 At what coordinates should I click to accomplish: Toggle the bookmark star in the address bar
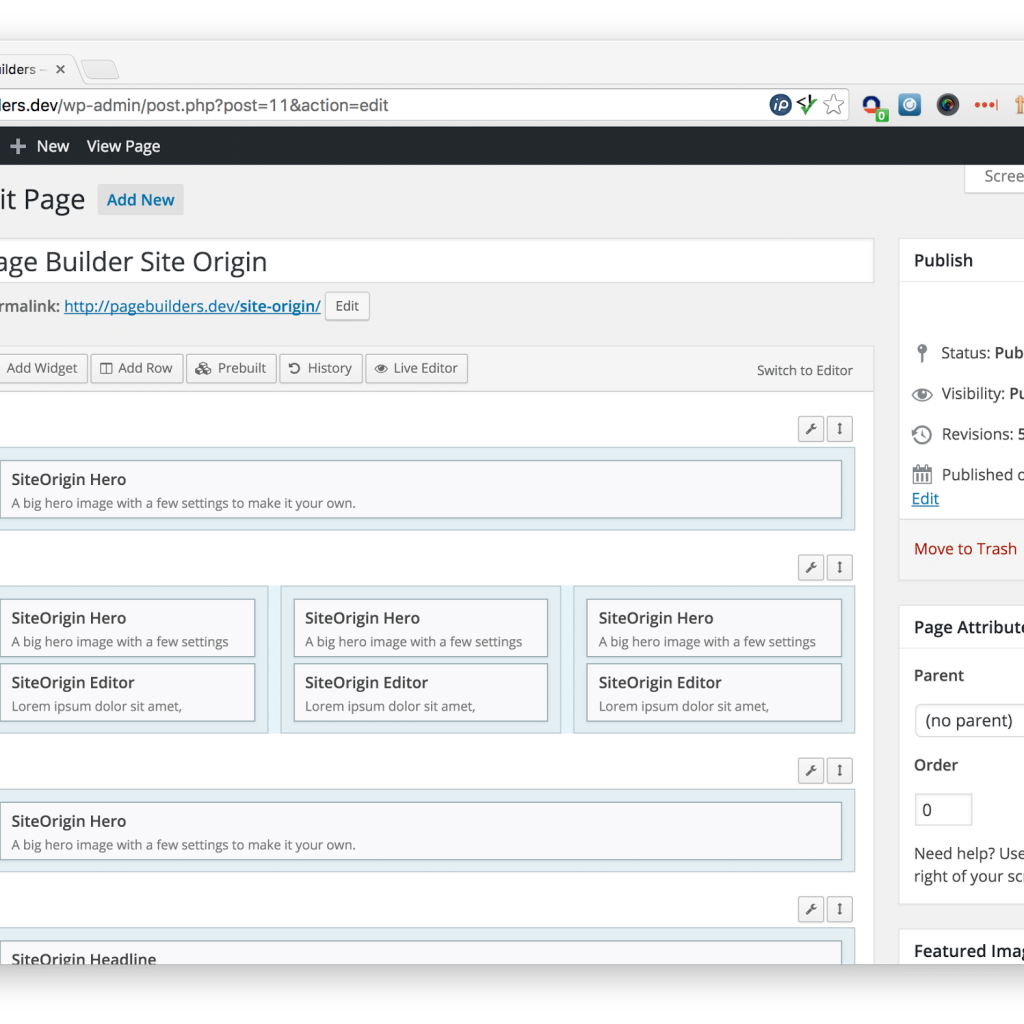click(x=833, y=104)
